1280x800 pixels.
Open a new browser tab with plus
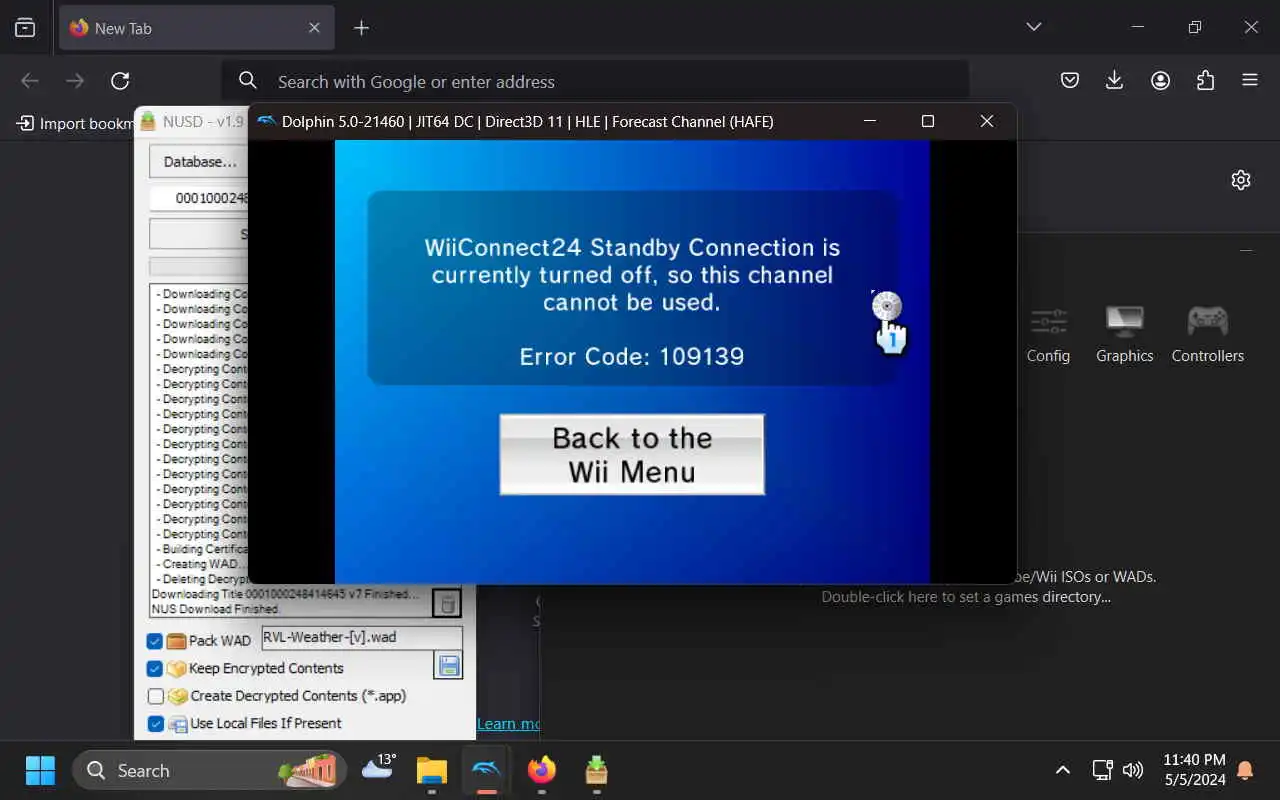pyautogui.click(x=362, y=28)
